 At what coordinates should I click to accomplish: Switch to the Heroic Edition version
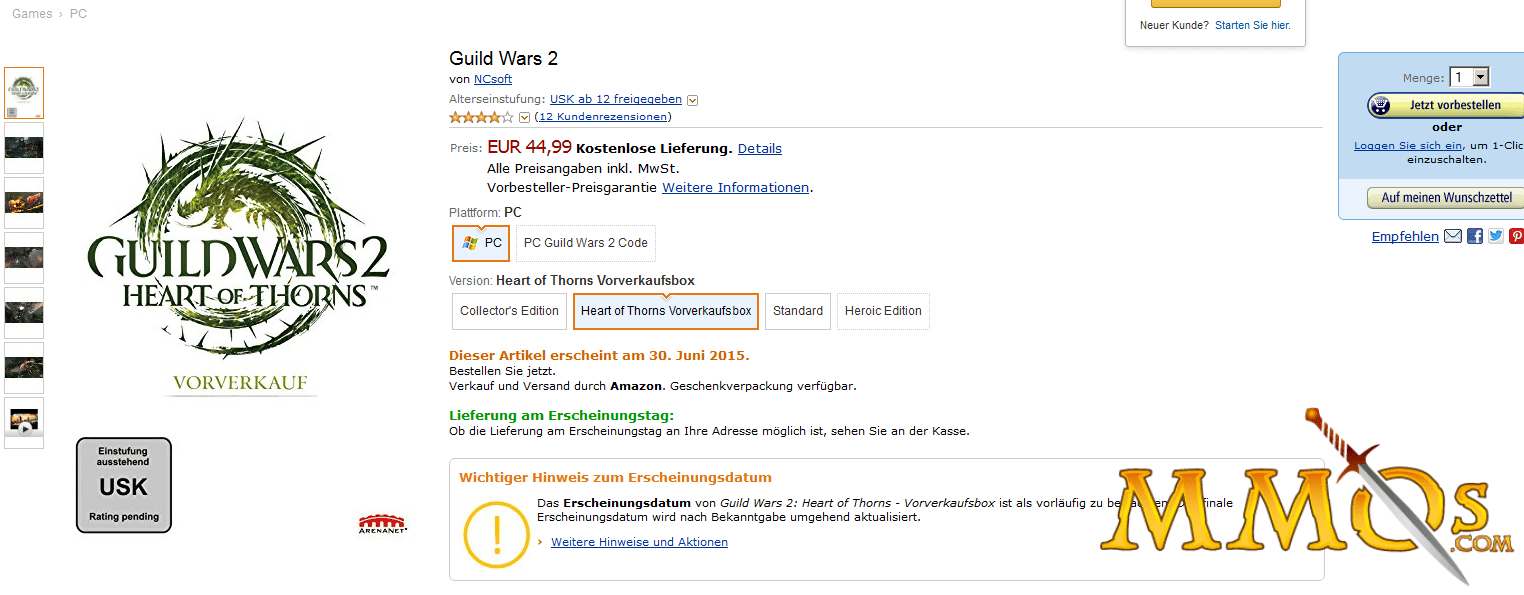883,311
